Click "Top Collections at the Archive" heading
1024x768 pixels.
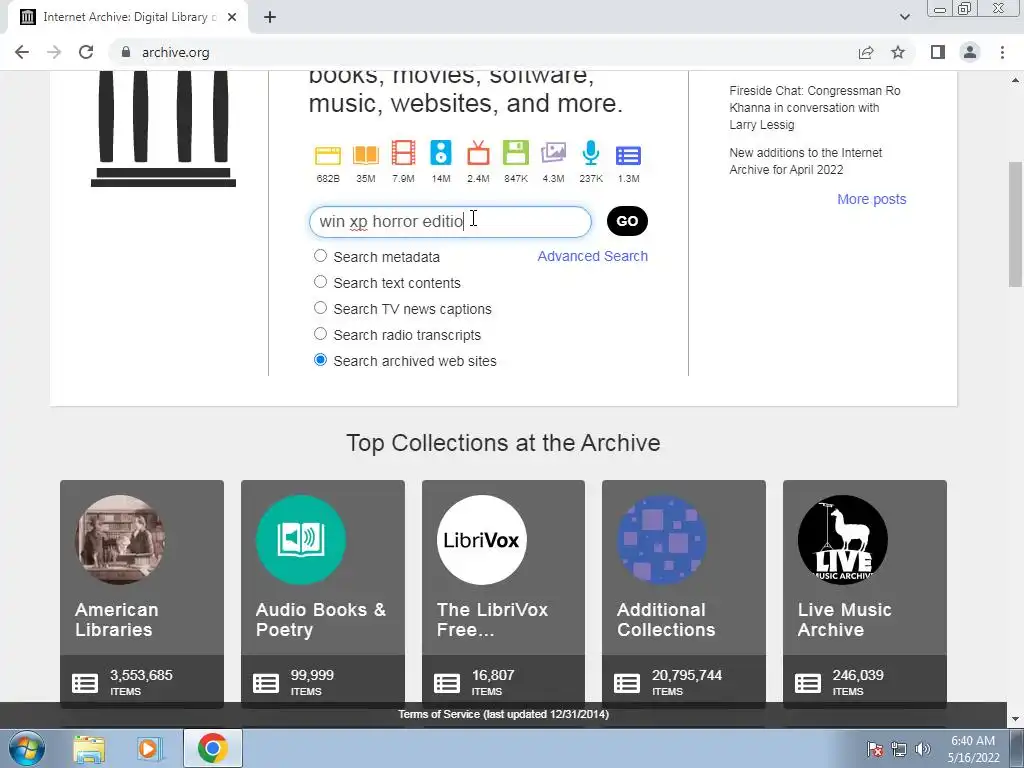[x=503, y=443]
